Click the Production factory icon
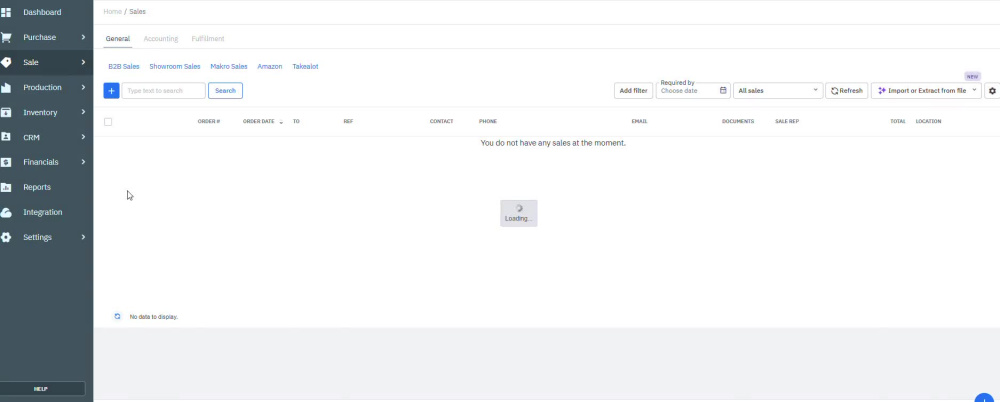Screen dimensions: 1000x402 pyautogui.click(x=6, y=87)
